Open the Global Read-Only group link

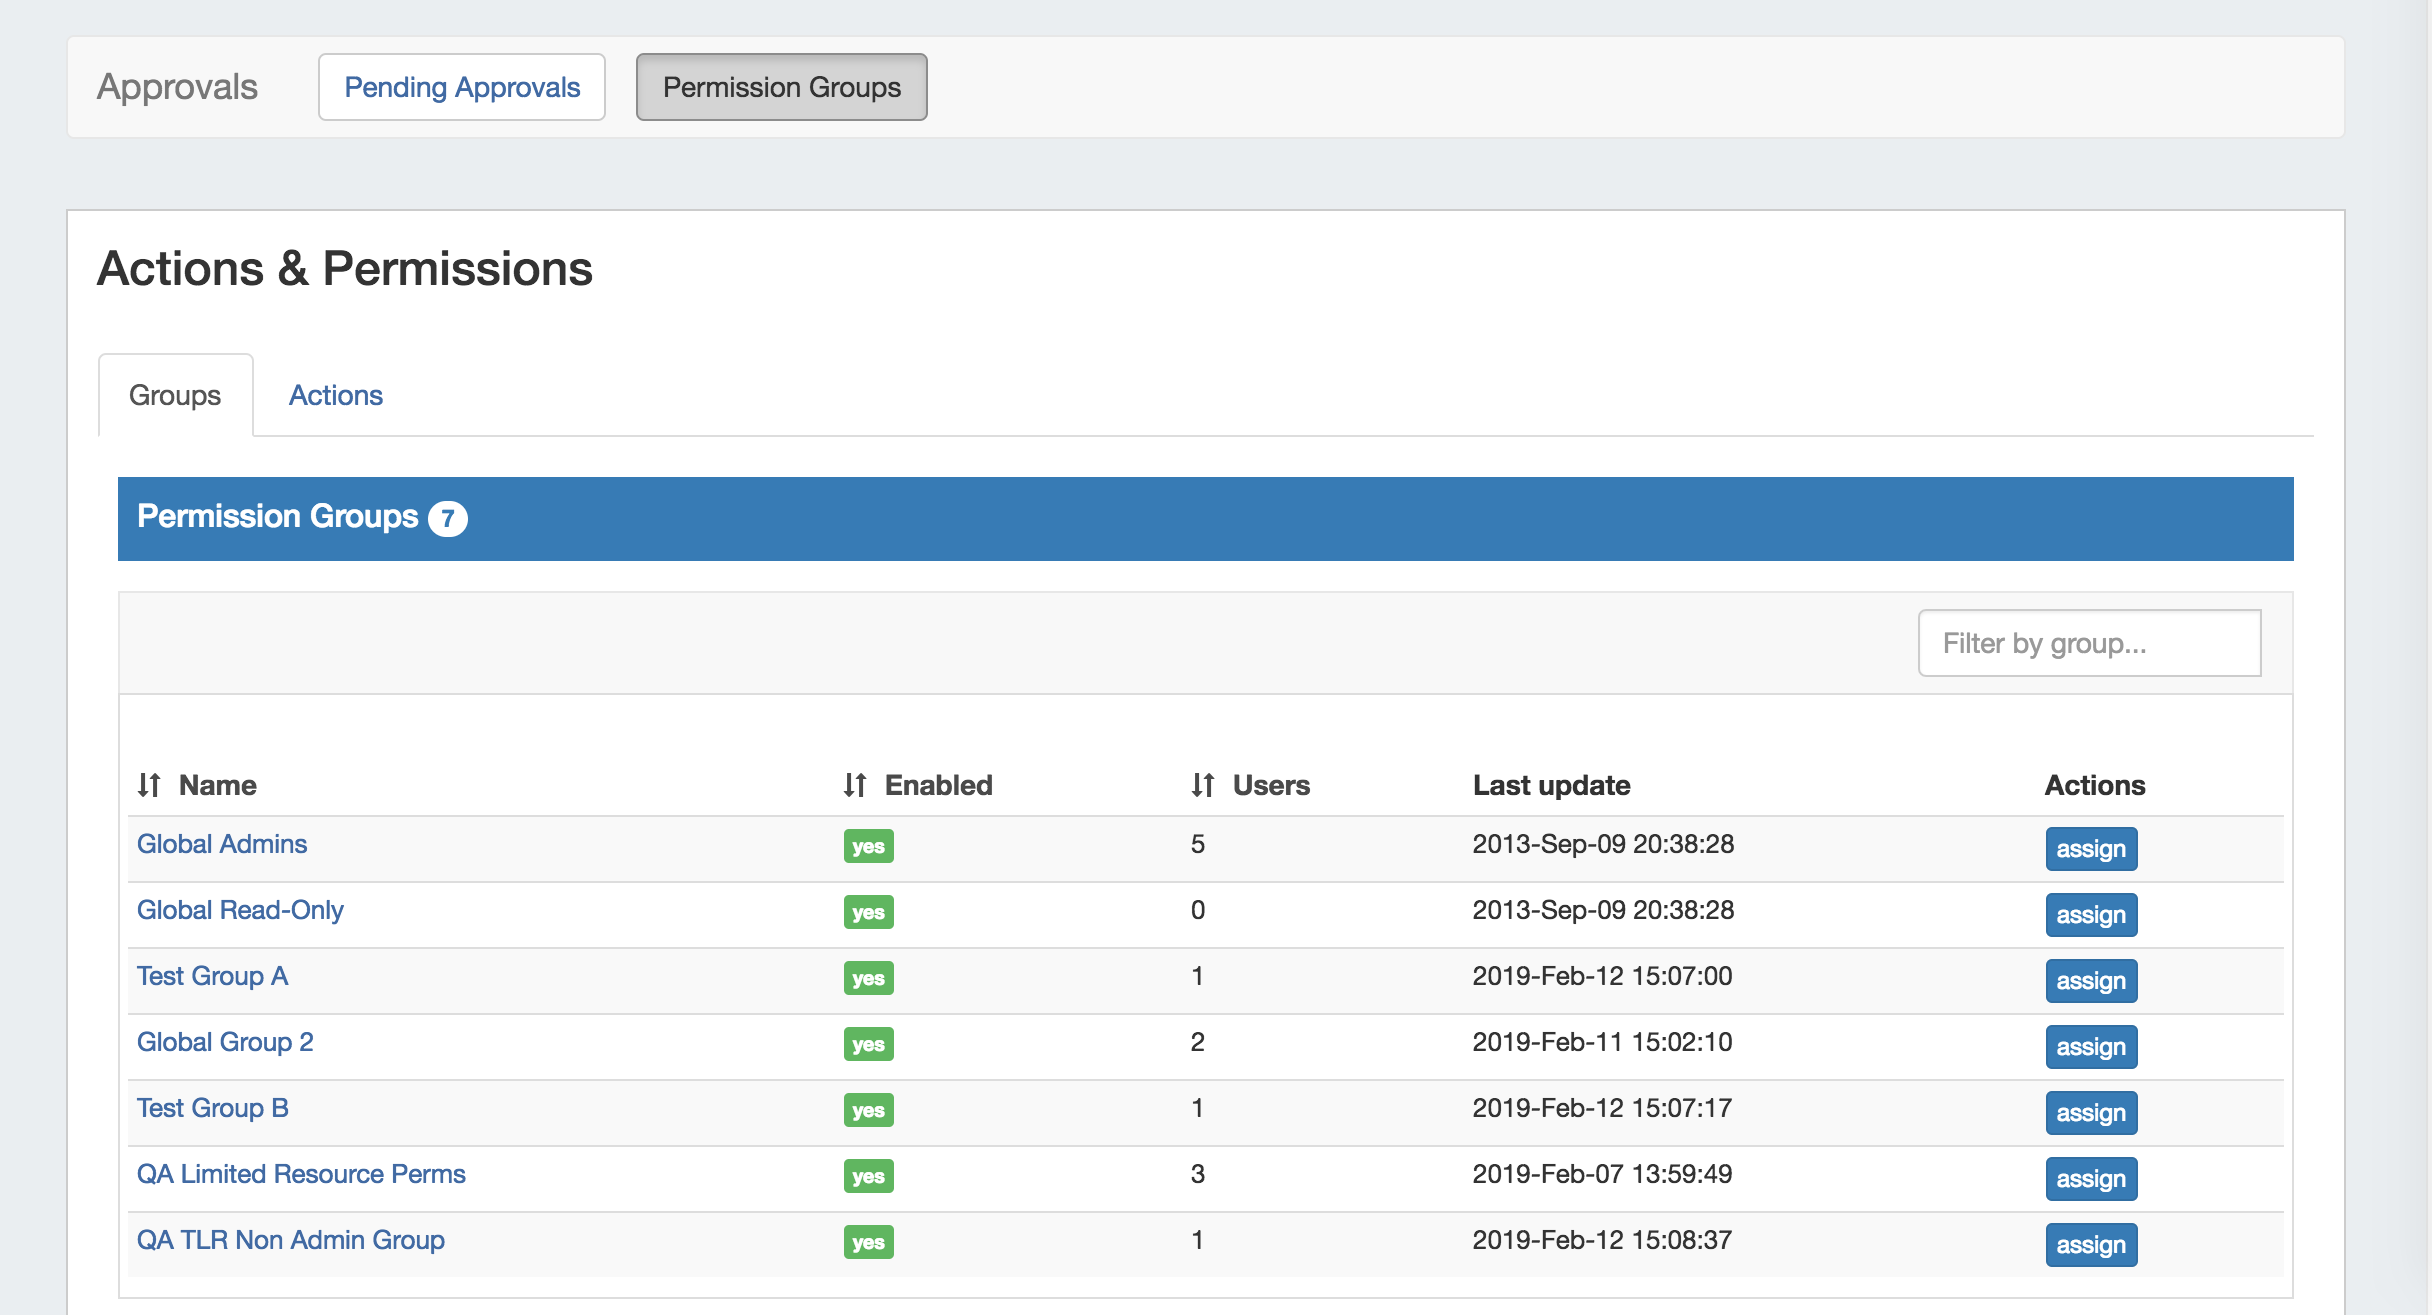pos(240,910)
